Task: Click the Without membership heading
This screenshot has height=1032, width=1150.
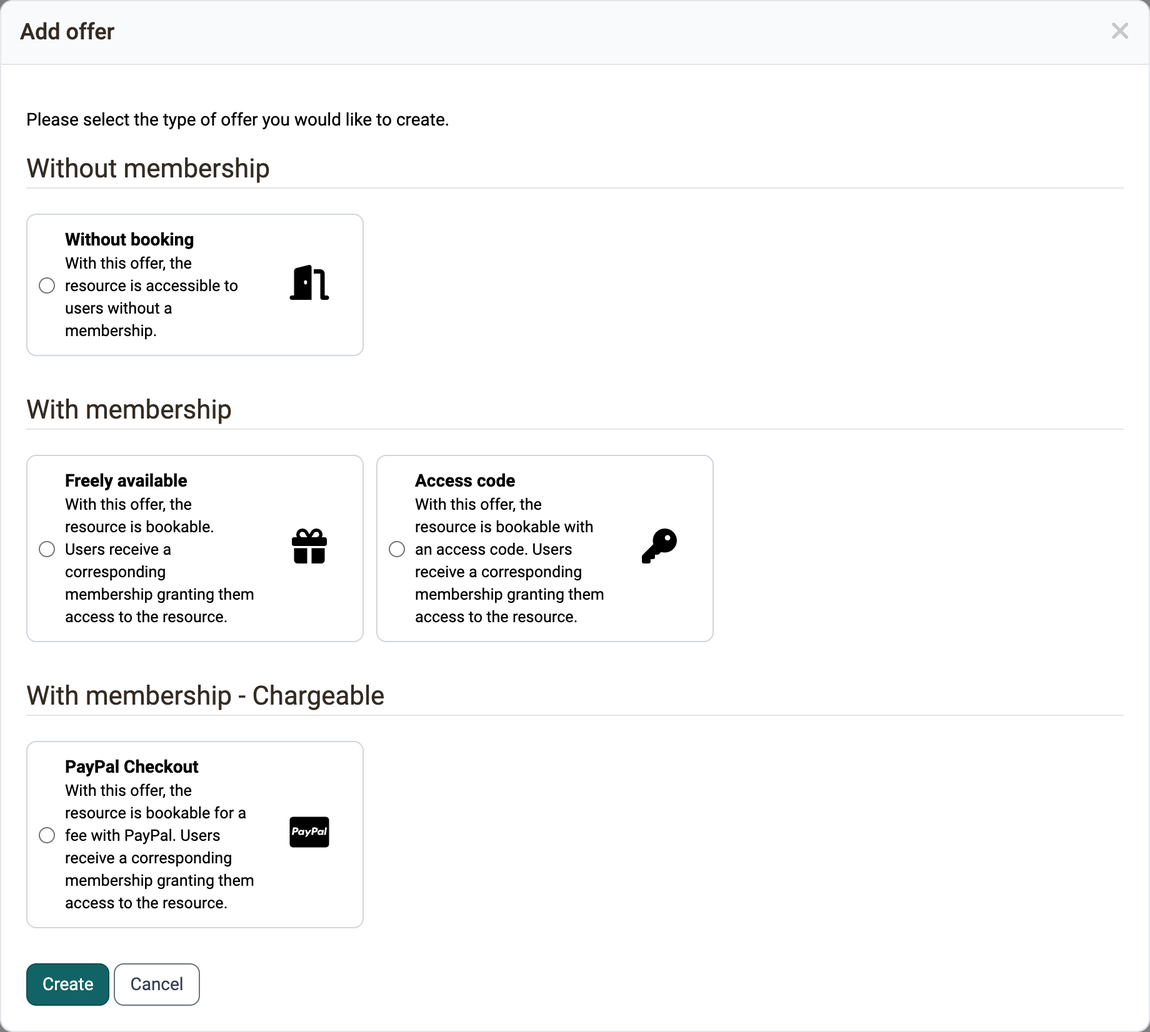Action: pos(148,168)
